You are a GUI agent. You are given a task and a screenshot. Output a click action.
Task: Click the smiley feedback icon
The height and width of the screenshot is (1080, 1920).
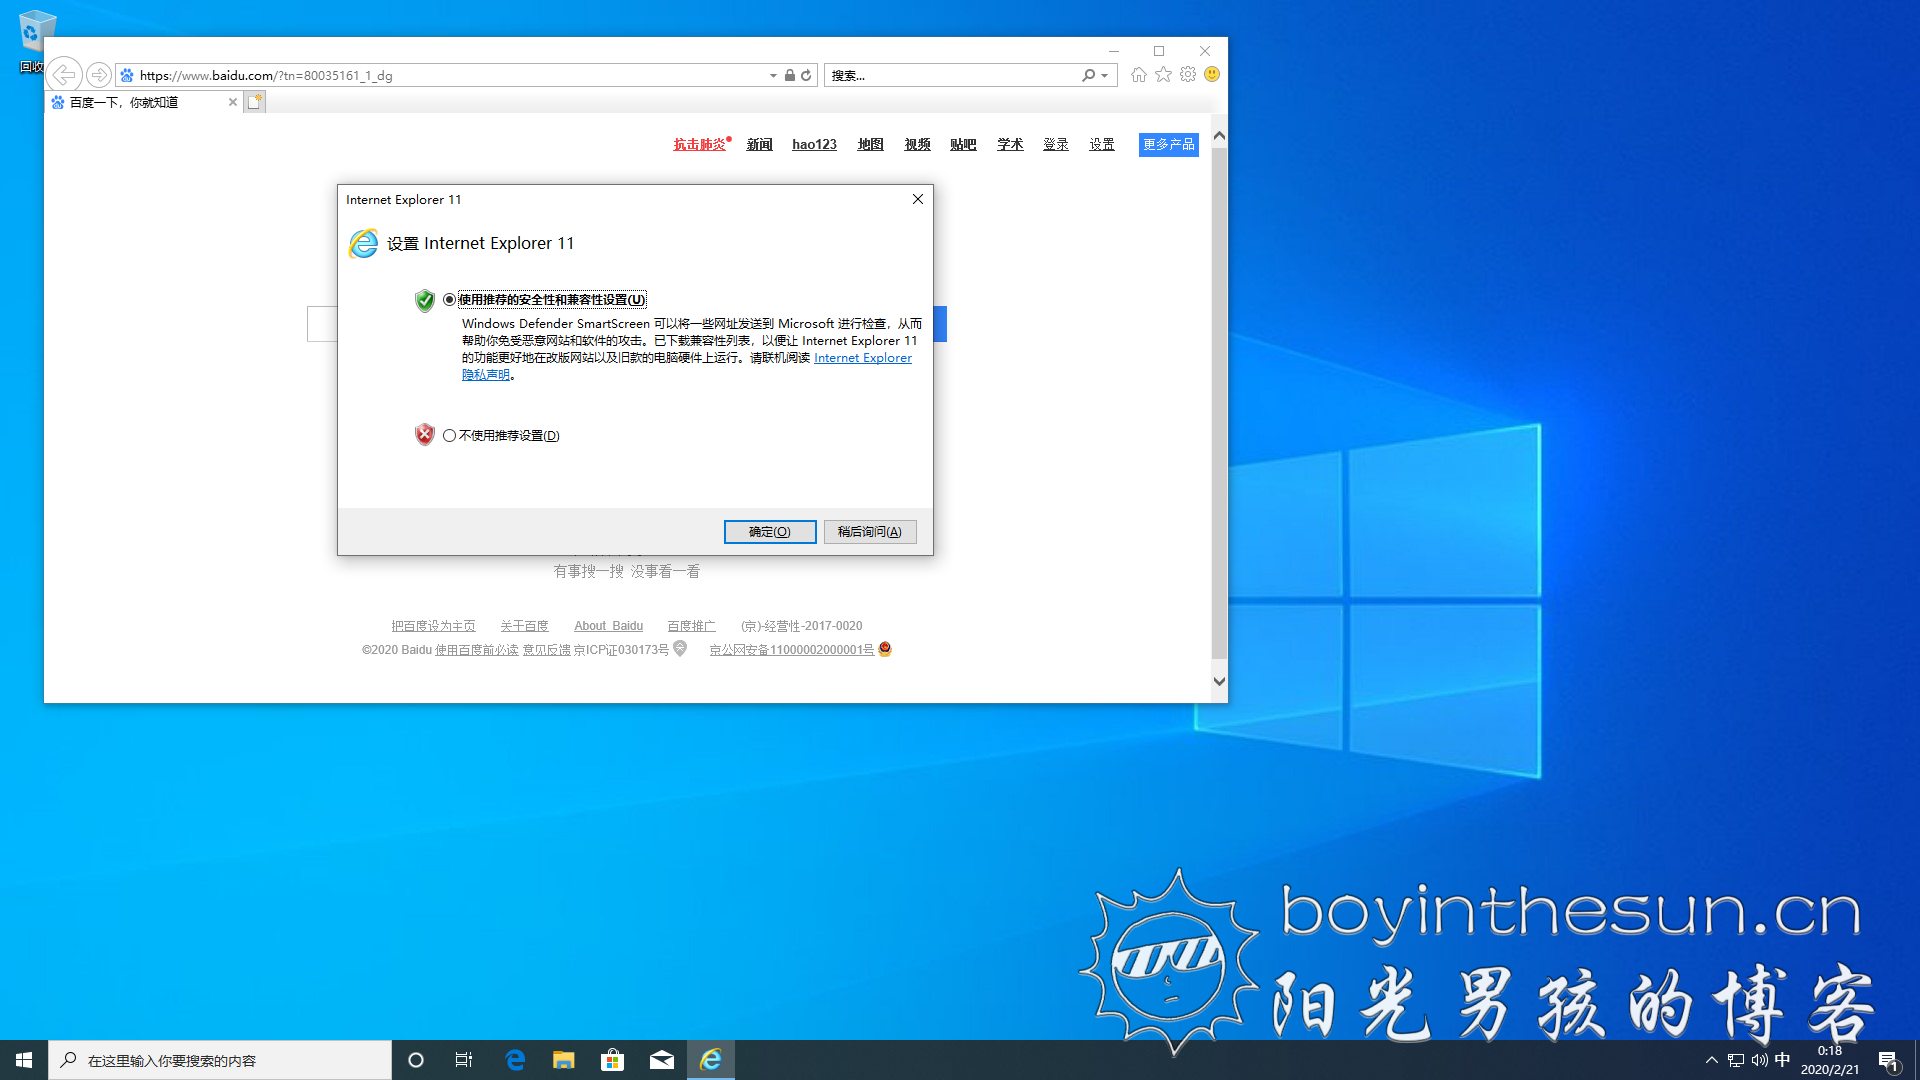click(1212, 75)
